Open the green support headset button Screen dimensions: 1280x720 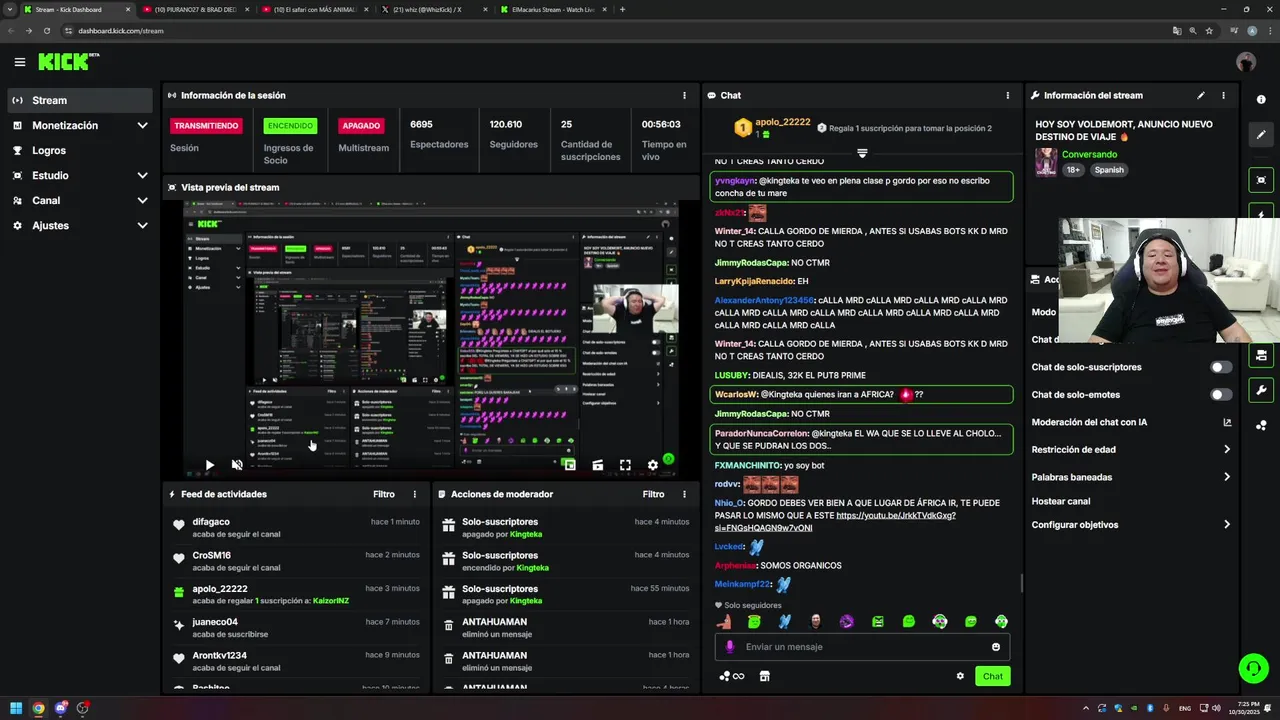pyautogui.click(x=1253, y=668)
